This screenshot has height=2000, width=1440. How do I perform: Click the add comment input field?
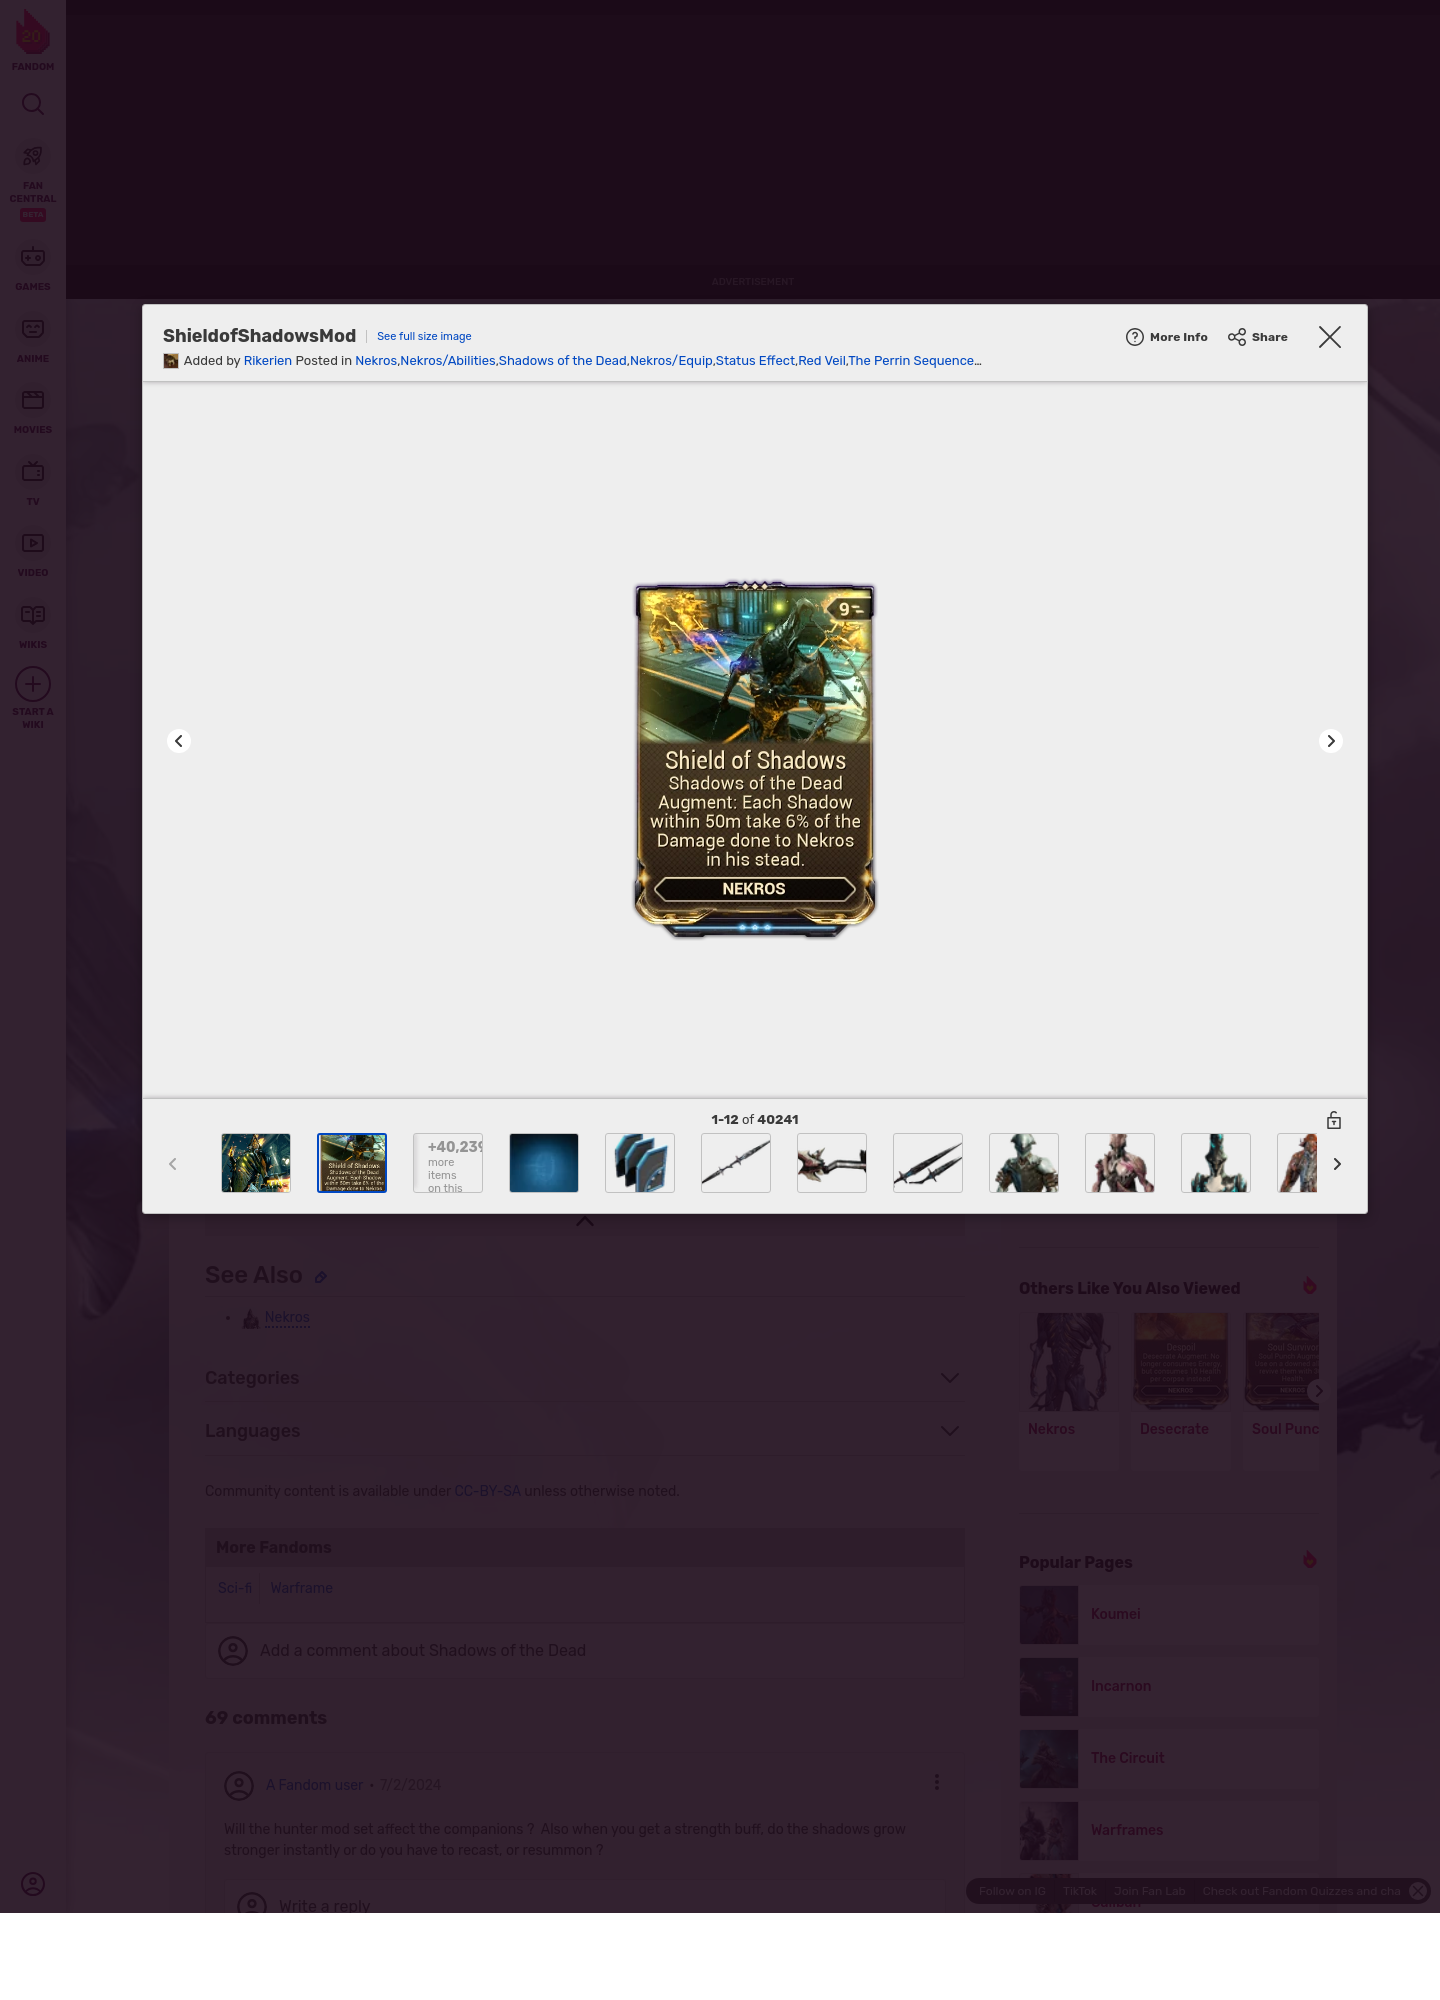point(585,1651)
